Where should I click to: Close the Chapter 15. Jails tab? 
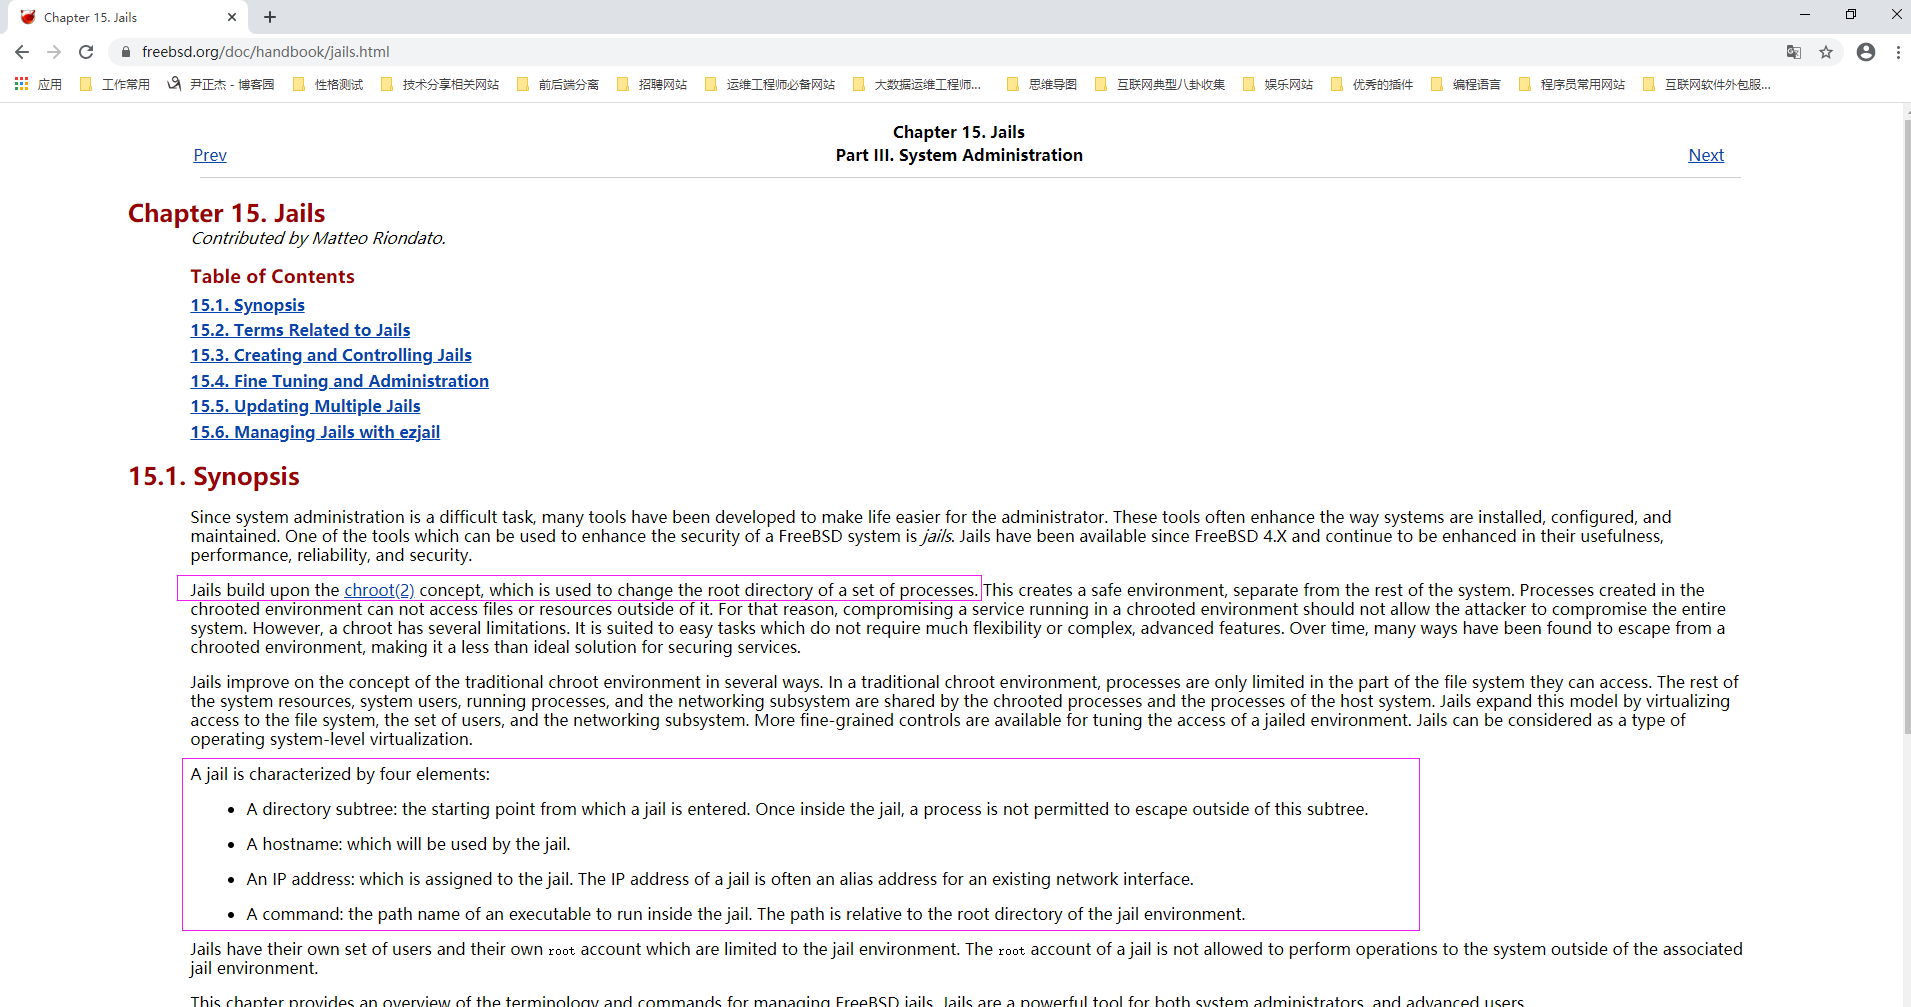[x=232, y=17]
